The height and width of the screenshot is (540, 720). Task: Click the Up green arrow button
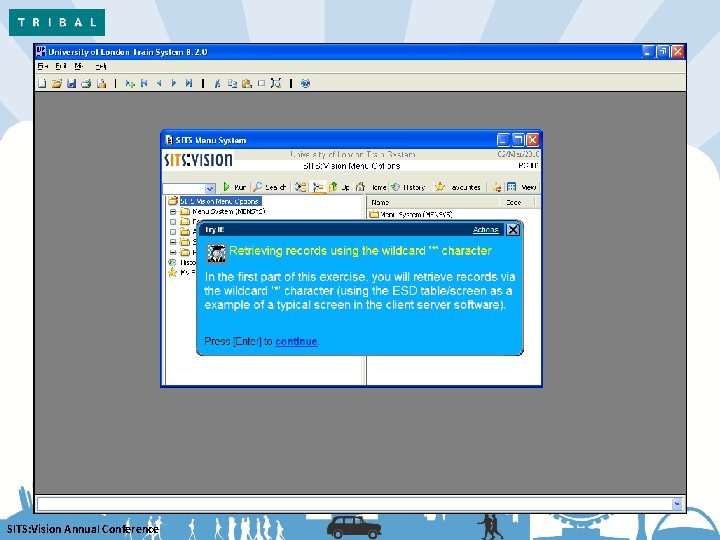pyautogui.click(x=340, y=187)
